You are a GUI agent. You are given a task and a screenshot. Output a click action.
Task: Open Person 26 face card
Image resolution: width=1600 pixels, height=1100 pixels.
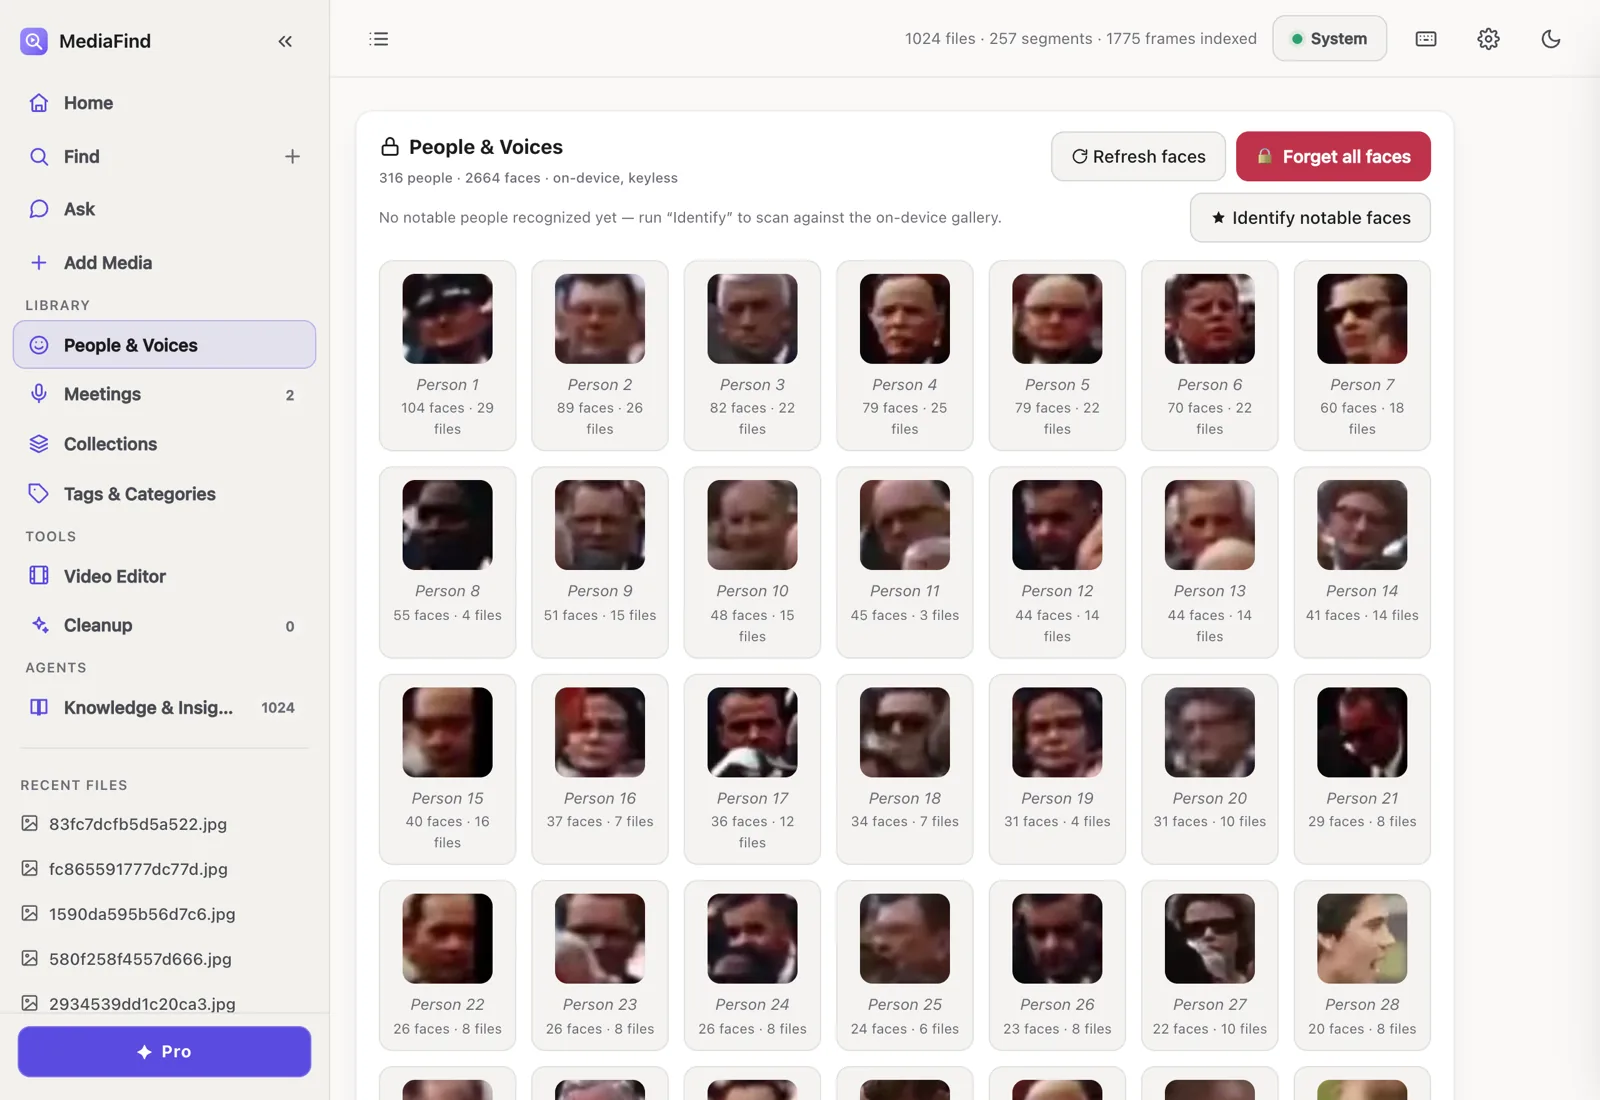coord(1057,966)
